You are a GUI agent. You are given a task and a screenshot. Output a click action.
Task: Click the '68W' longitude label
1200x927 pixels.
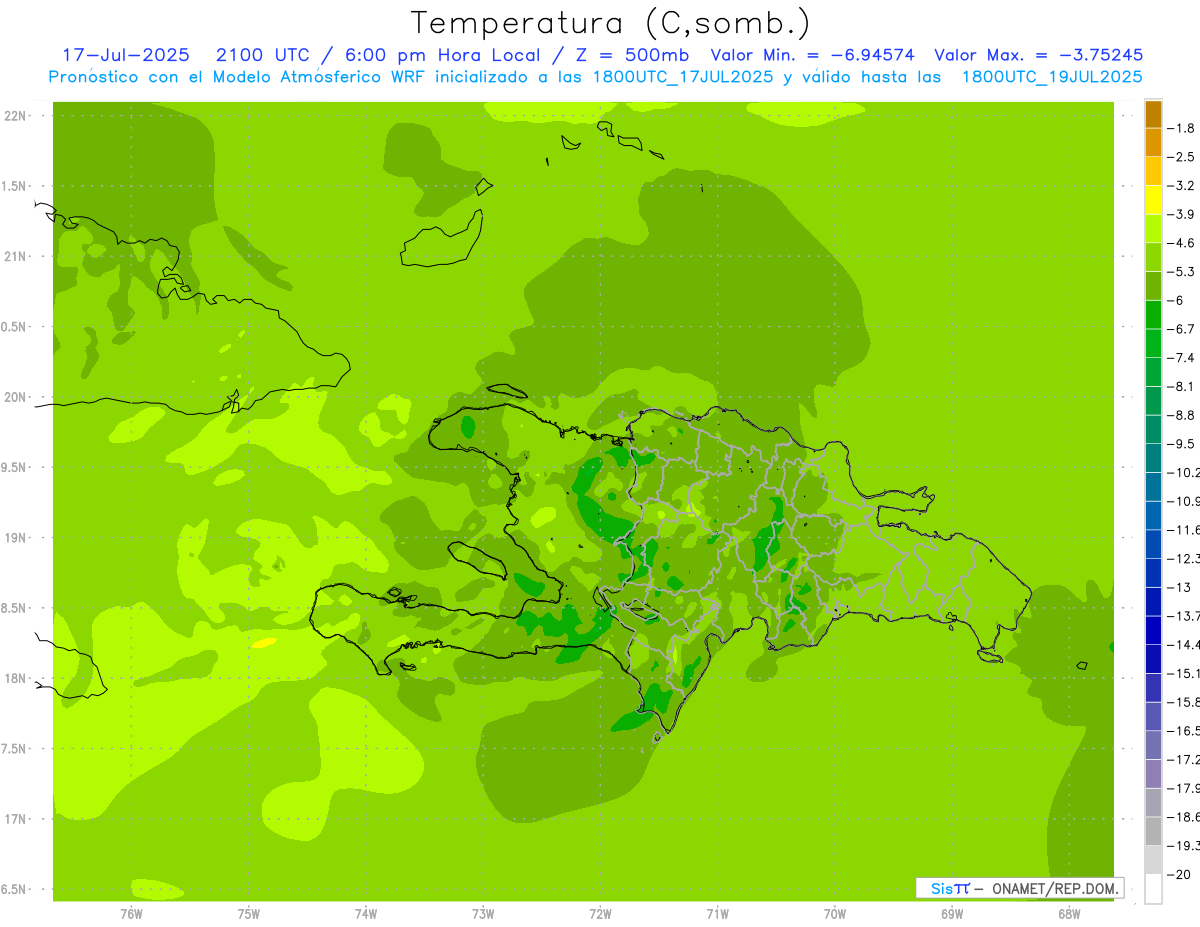pos(1069,913)
